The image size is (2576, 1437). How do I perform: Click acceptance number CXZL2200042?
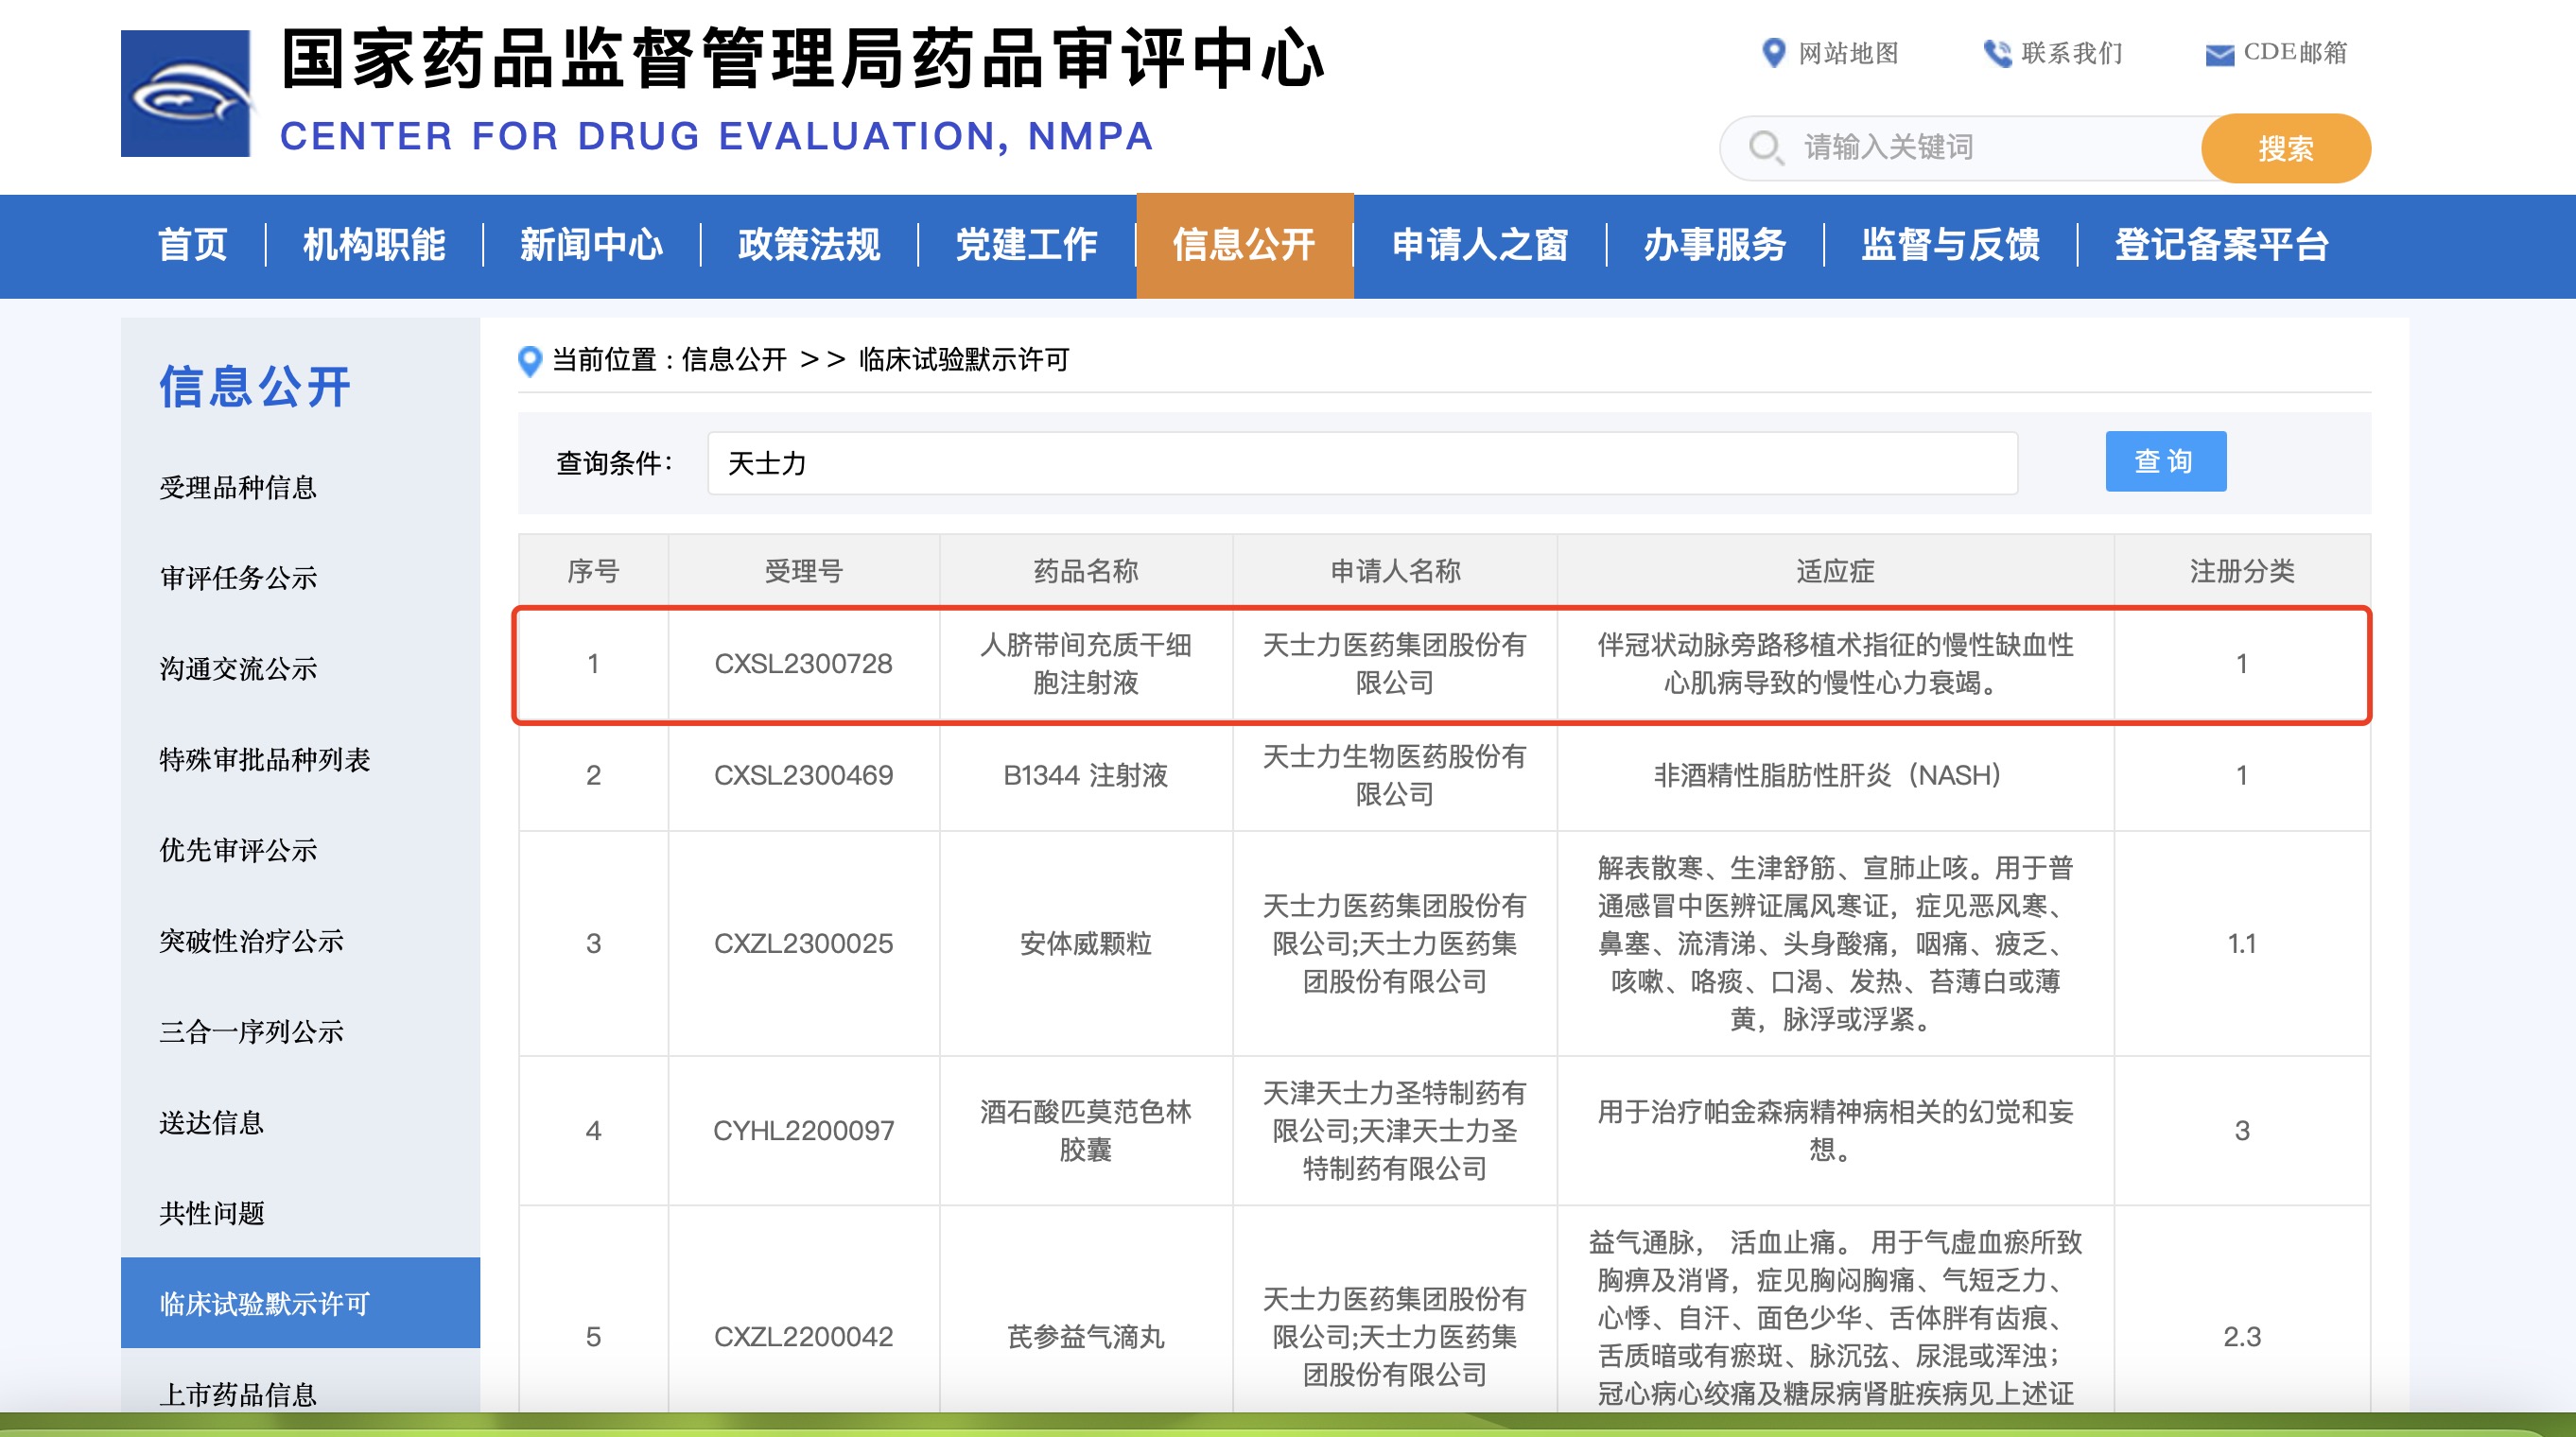(x=803, y=1337)
